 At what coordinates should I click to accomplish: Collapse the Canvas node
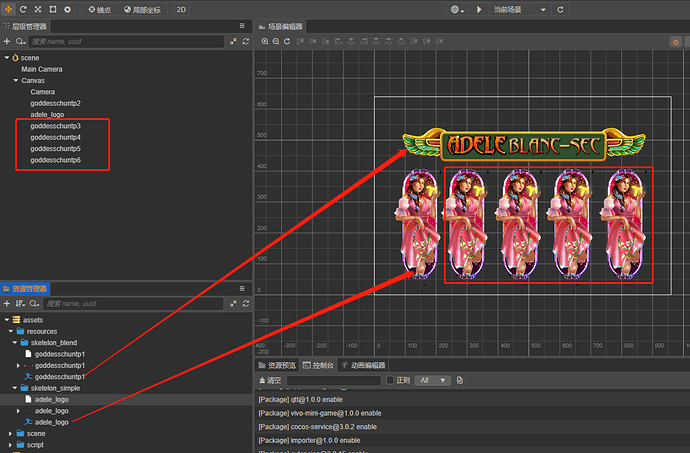click(16, 81)
